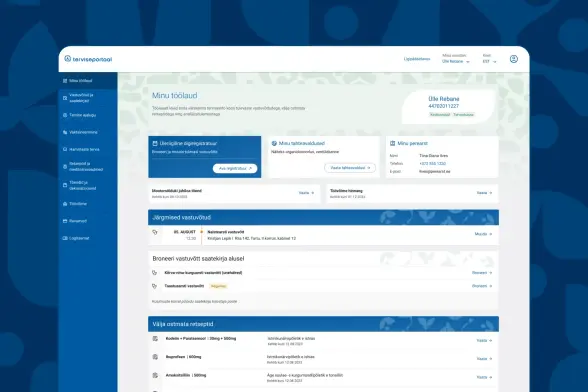Screen dimensions: 588x392
Task: Click the prescription icon for Kodeiin + Paratsetamool
Action: [155, 339]
